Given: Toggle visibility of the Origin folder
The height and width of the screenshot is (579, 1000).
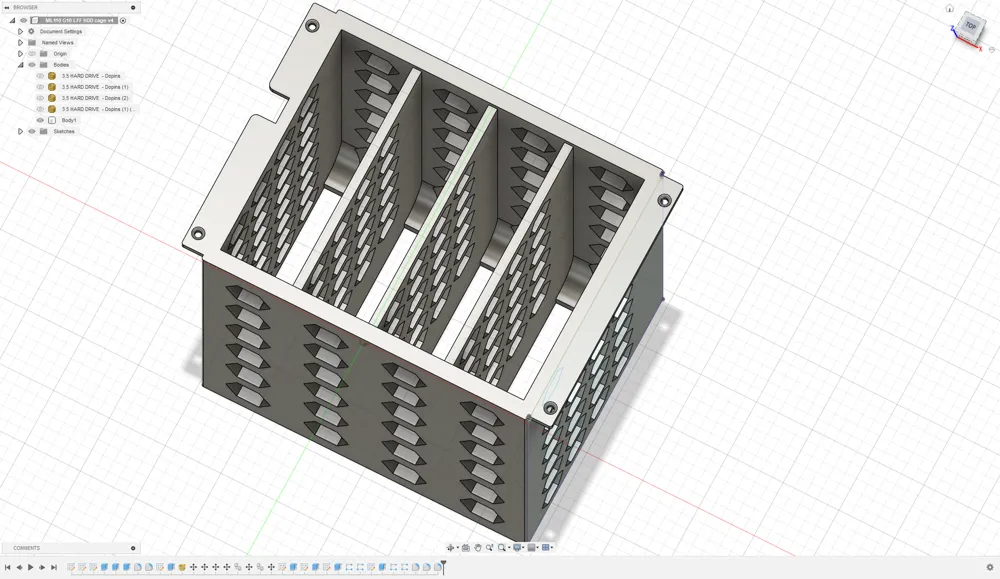Looking at the screenshot, I should pyautogui.click(x=32, y=54).
